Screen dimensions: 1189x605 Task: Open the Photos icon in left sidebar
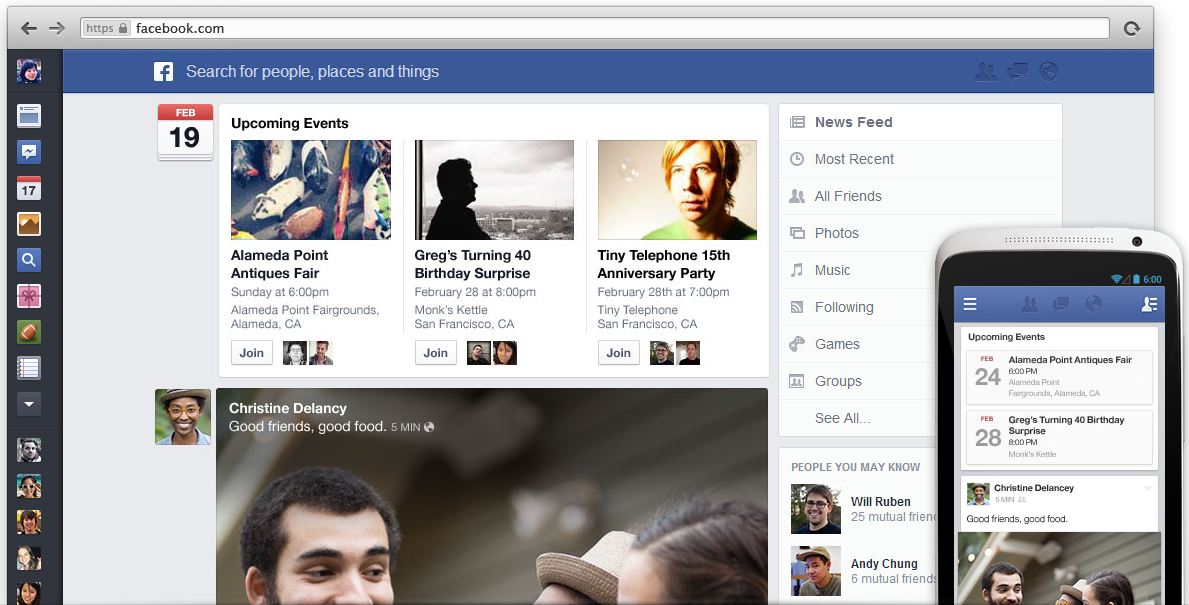pyautogui.click(x=29, y=225)
